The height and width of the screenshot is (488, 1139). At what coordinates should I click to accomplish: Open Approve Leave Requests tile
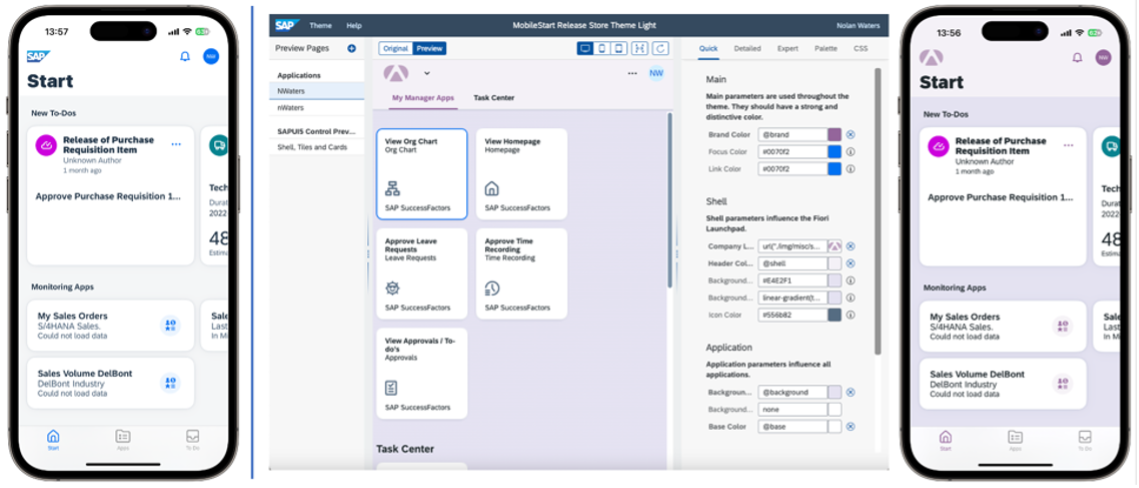click(422, 274)
